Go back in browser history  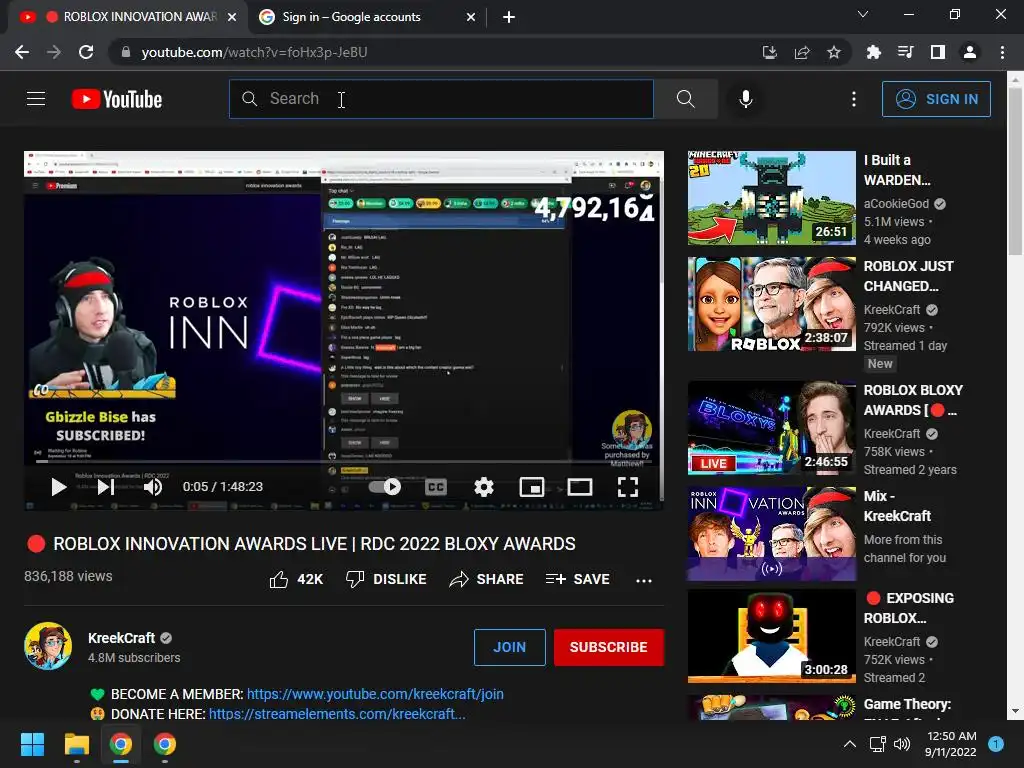[22, 52]
